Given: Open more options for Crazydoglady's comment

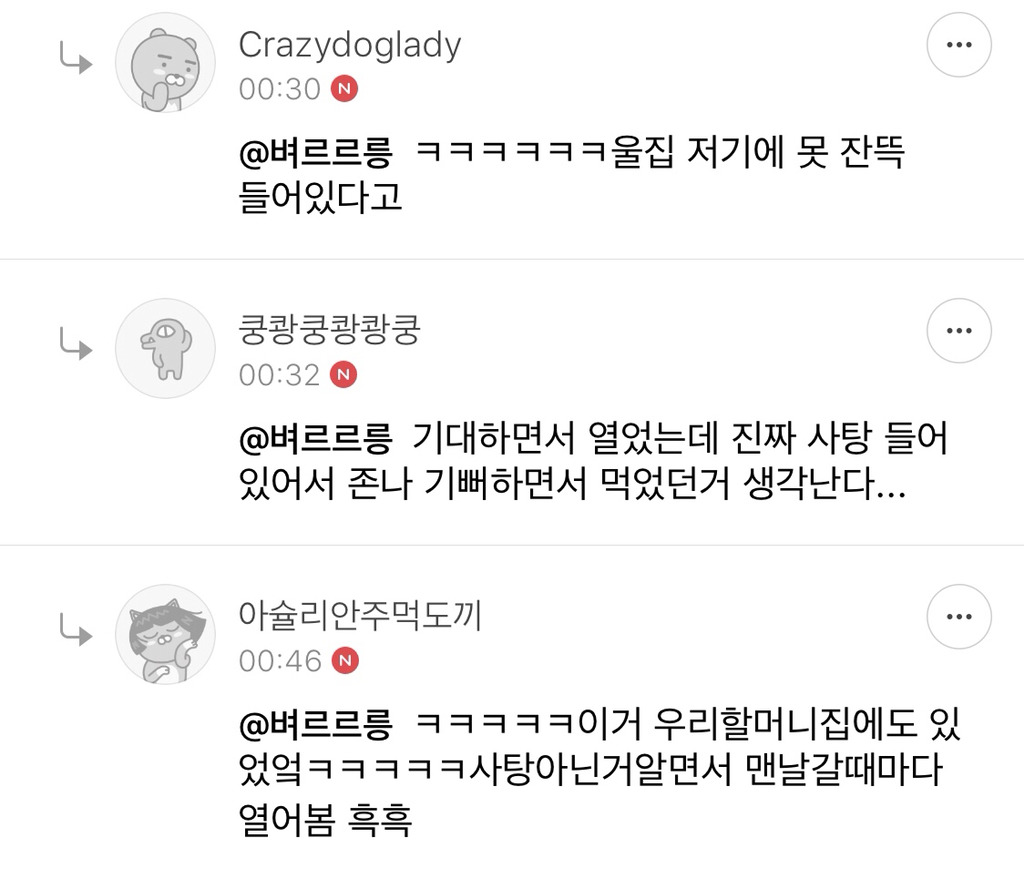Looking at the screenshot, I should [x=959, y=45].
